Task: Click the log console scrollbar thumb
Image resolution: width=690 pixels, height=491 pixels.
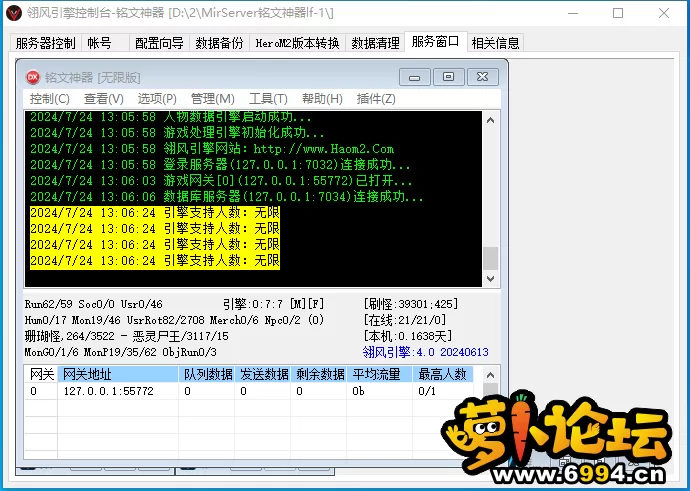Action: (x=491, y=258)
